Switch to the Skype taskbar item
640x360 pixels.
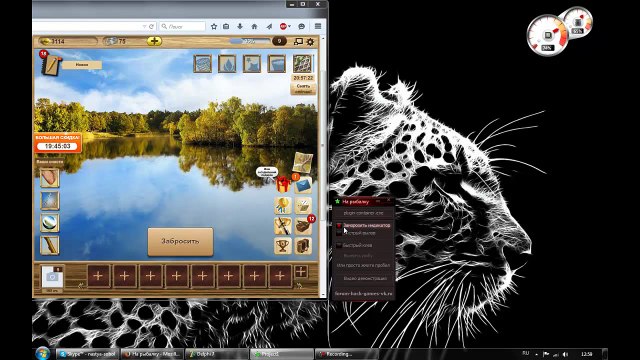87,354
